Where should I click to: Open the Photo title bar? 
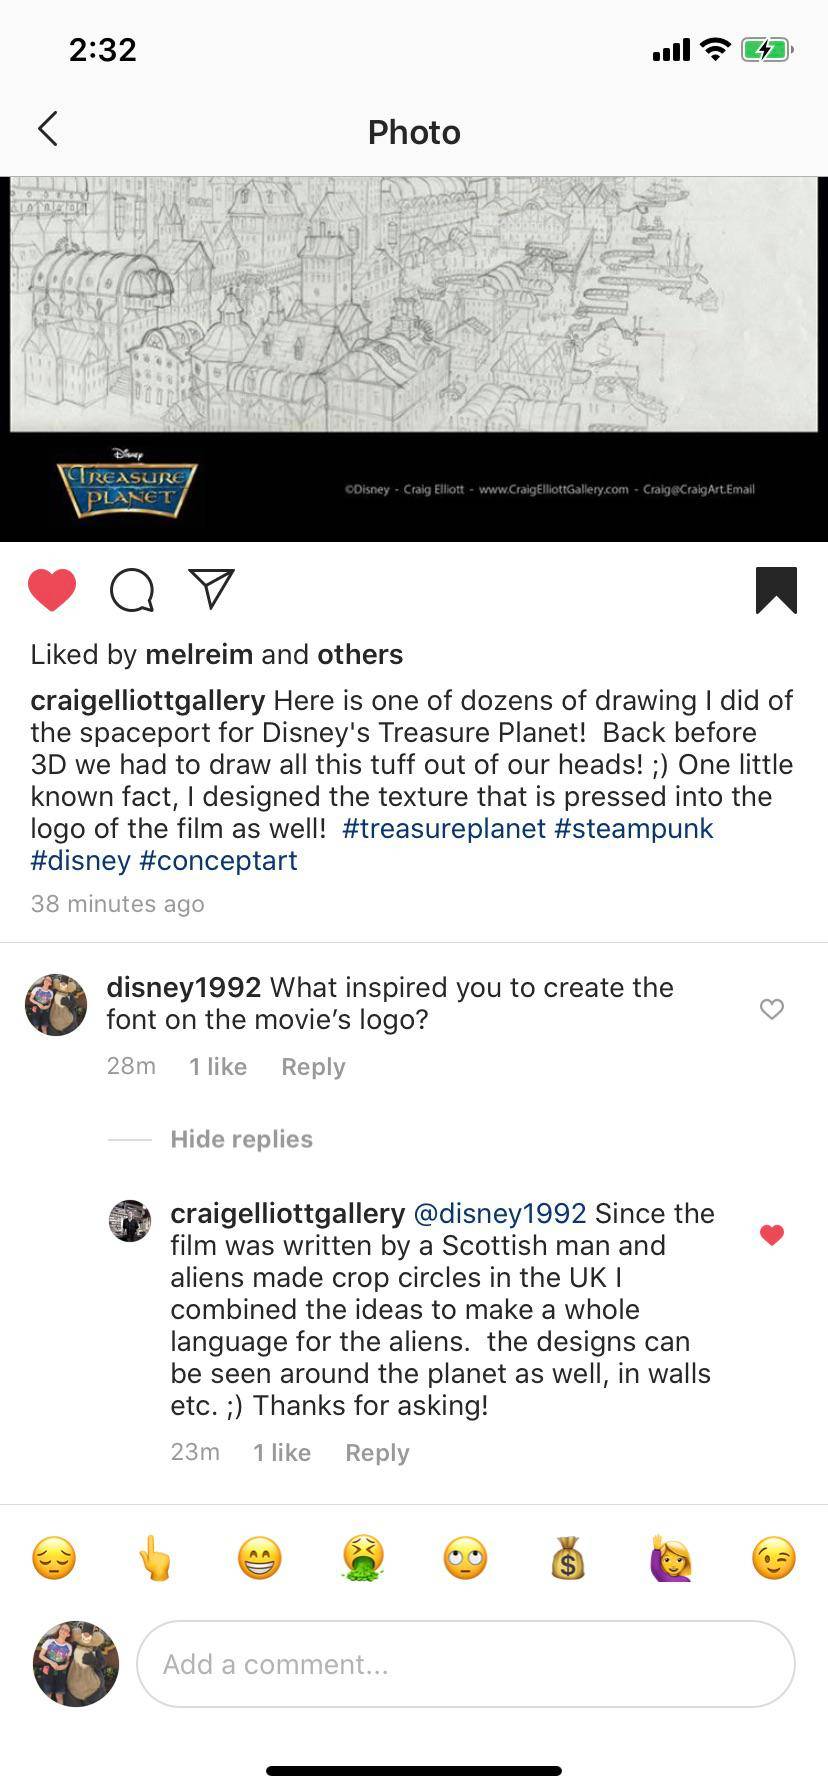(x=414, y=131)
